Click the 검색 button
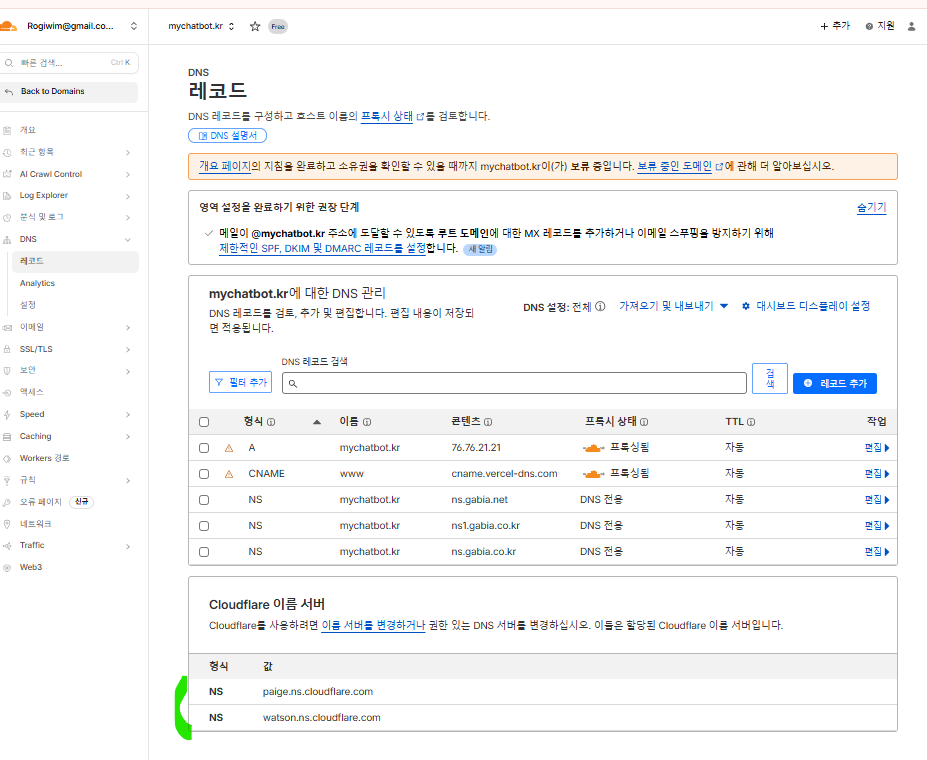Image resolution: width=927 pixels, height=760 pixels. (x=770, y=378)
